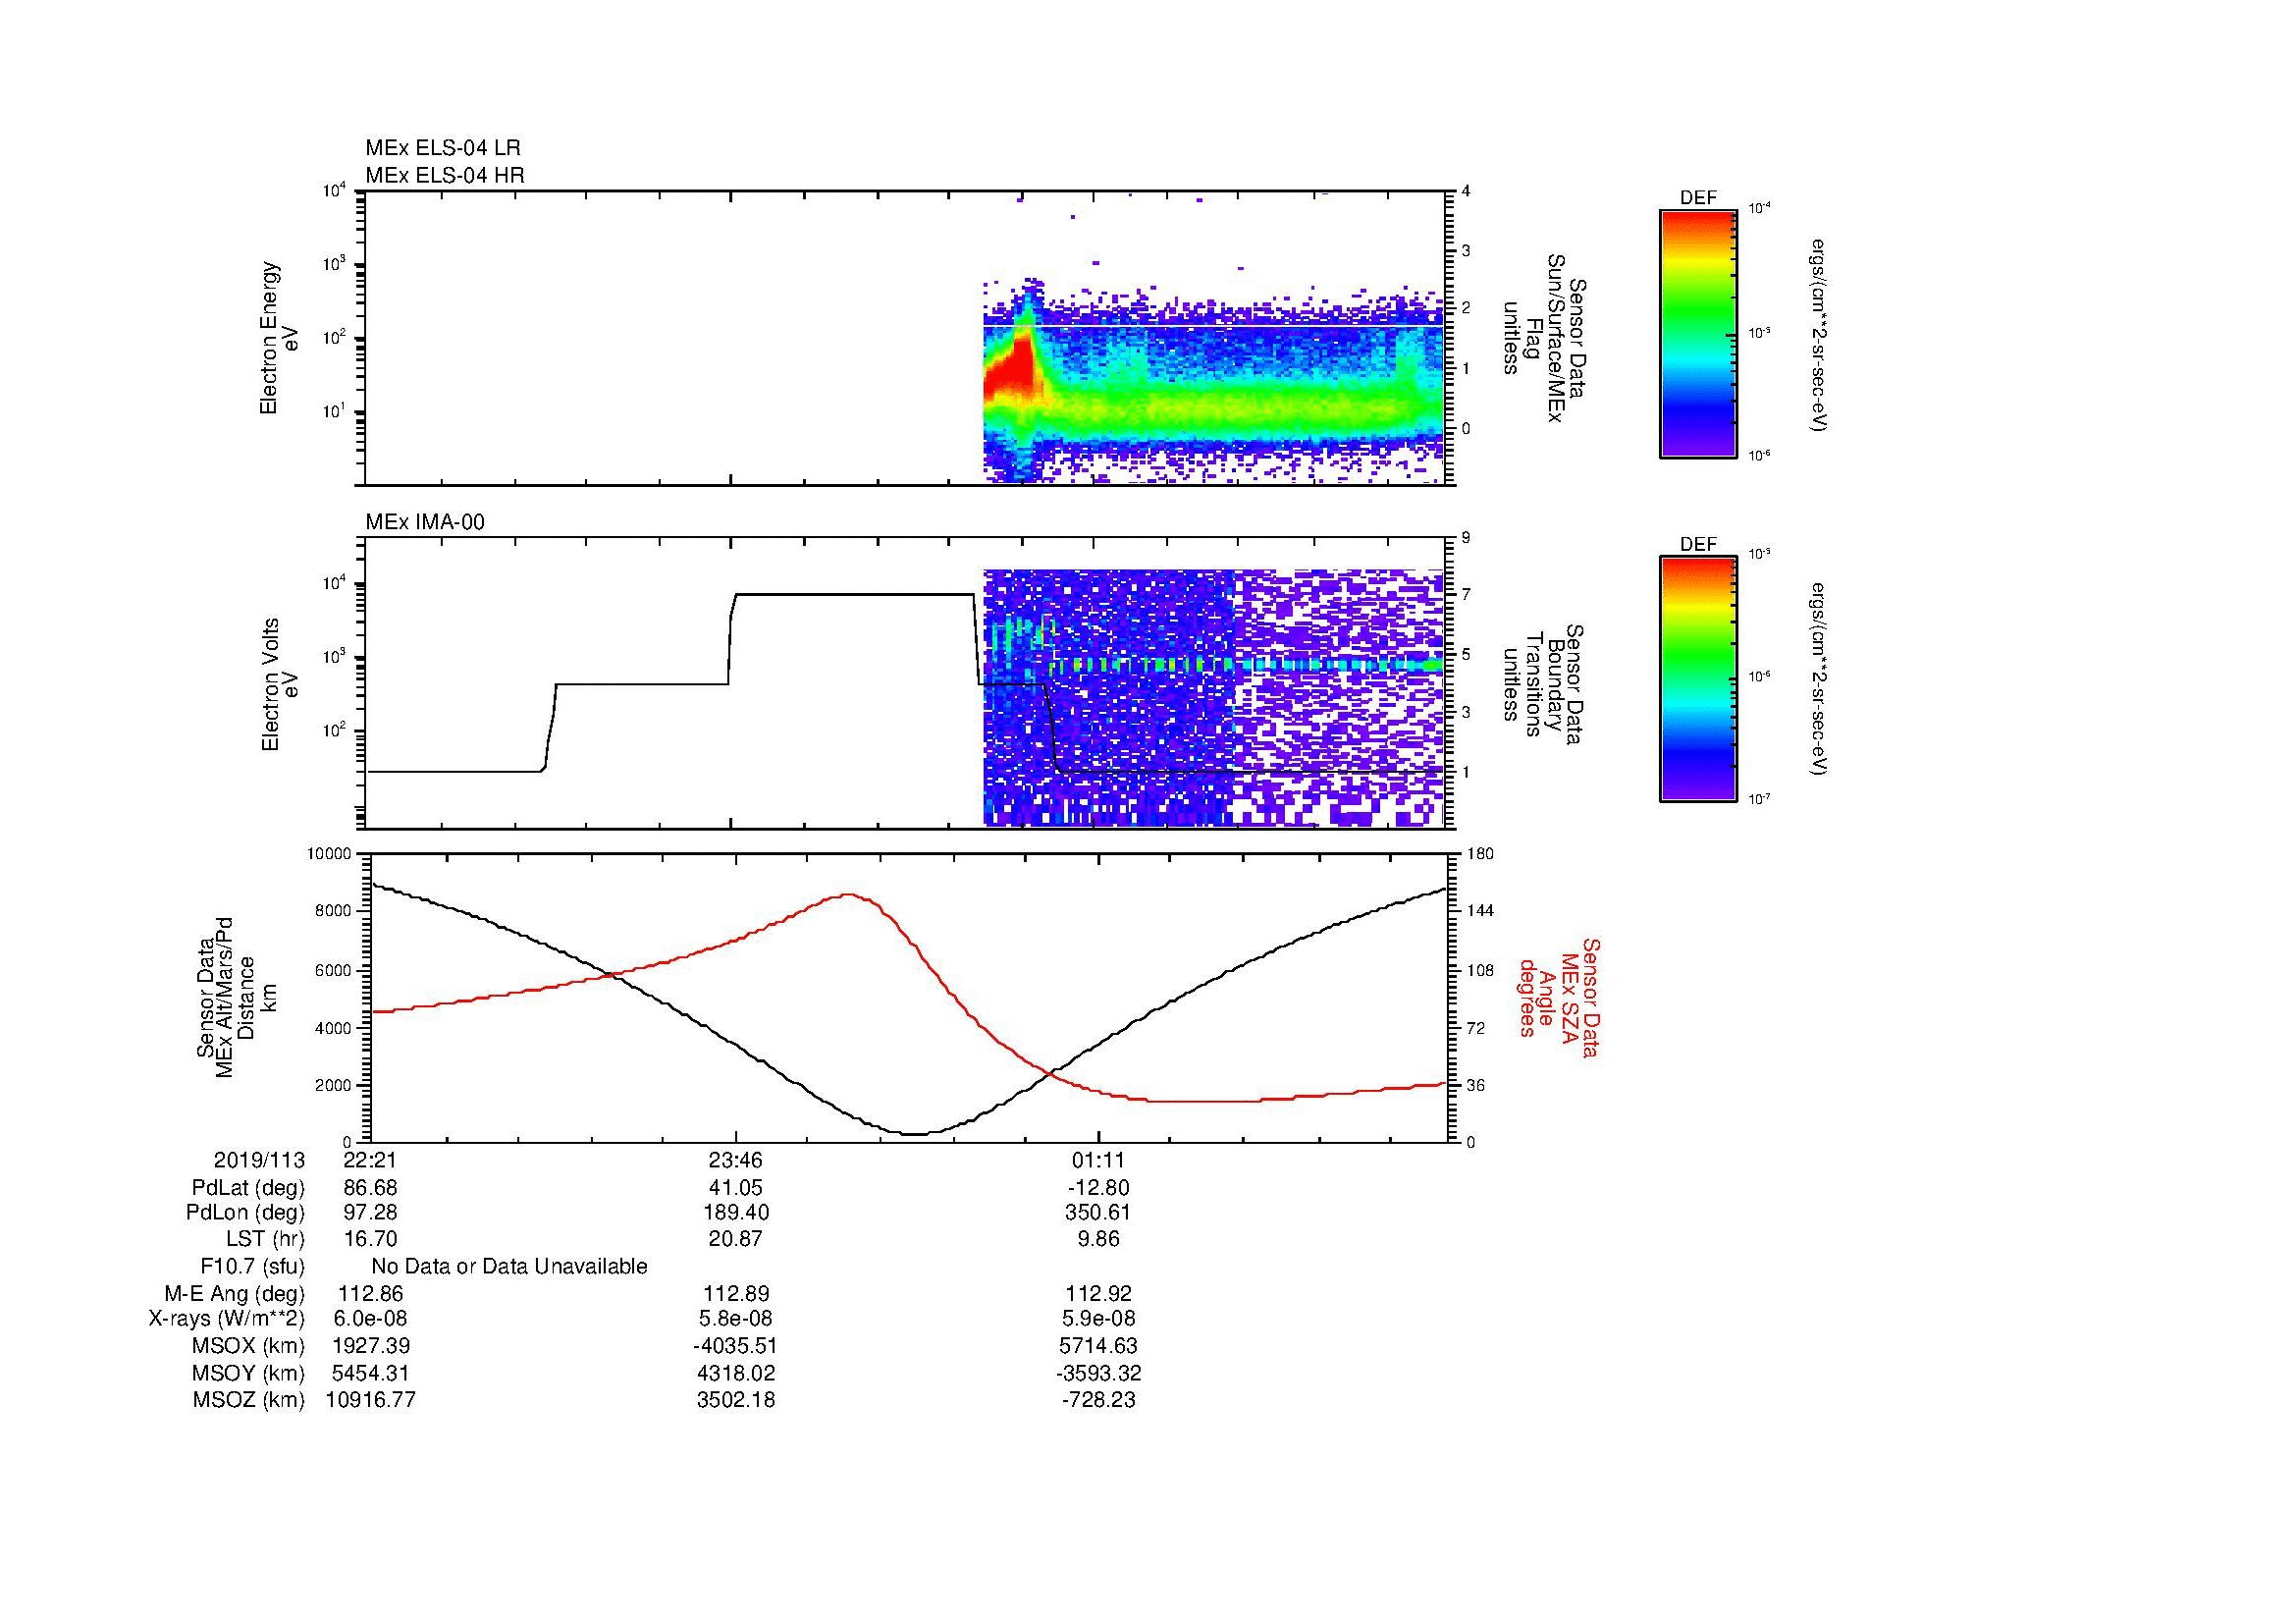Click the time tick '01:11'
Image resolution: width=2296 pixels, height=1623 pixels.
(1099, 1160)
